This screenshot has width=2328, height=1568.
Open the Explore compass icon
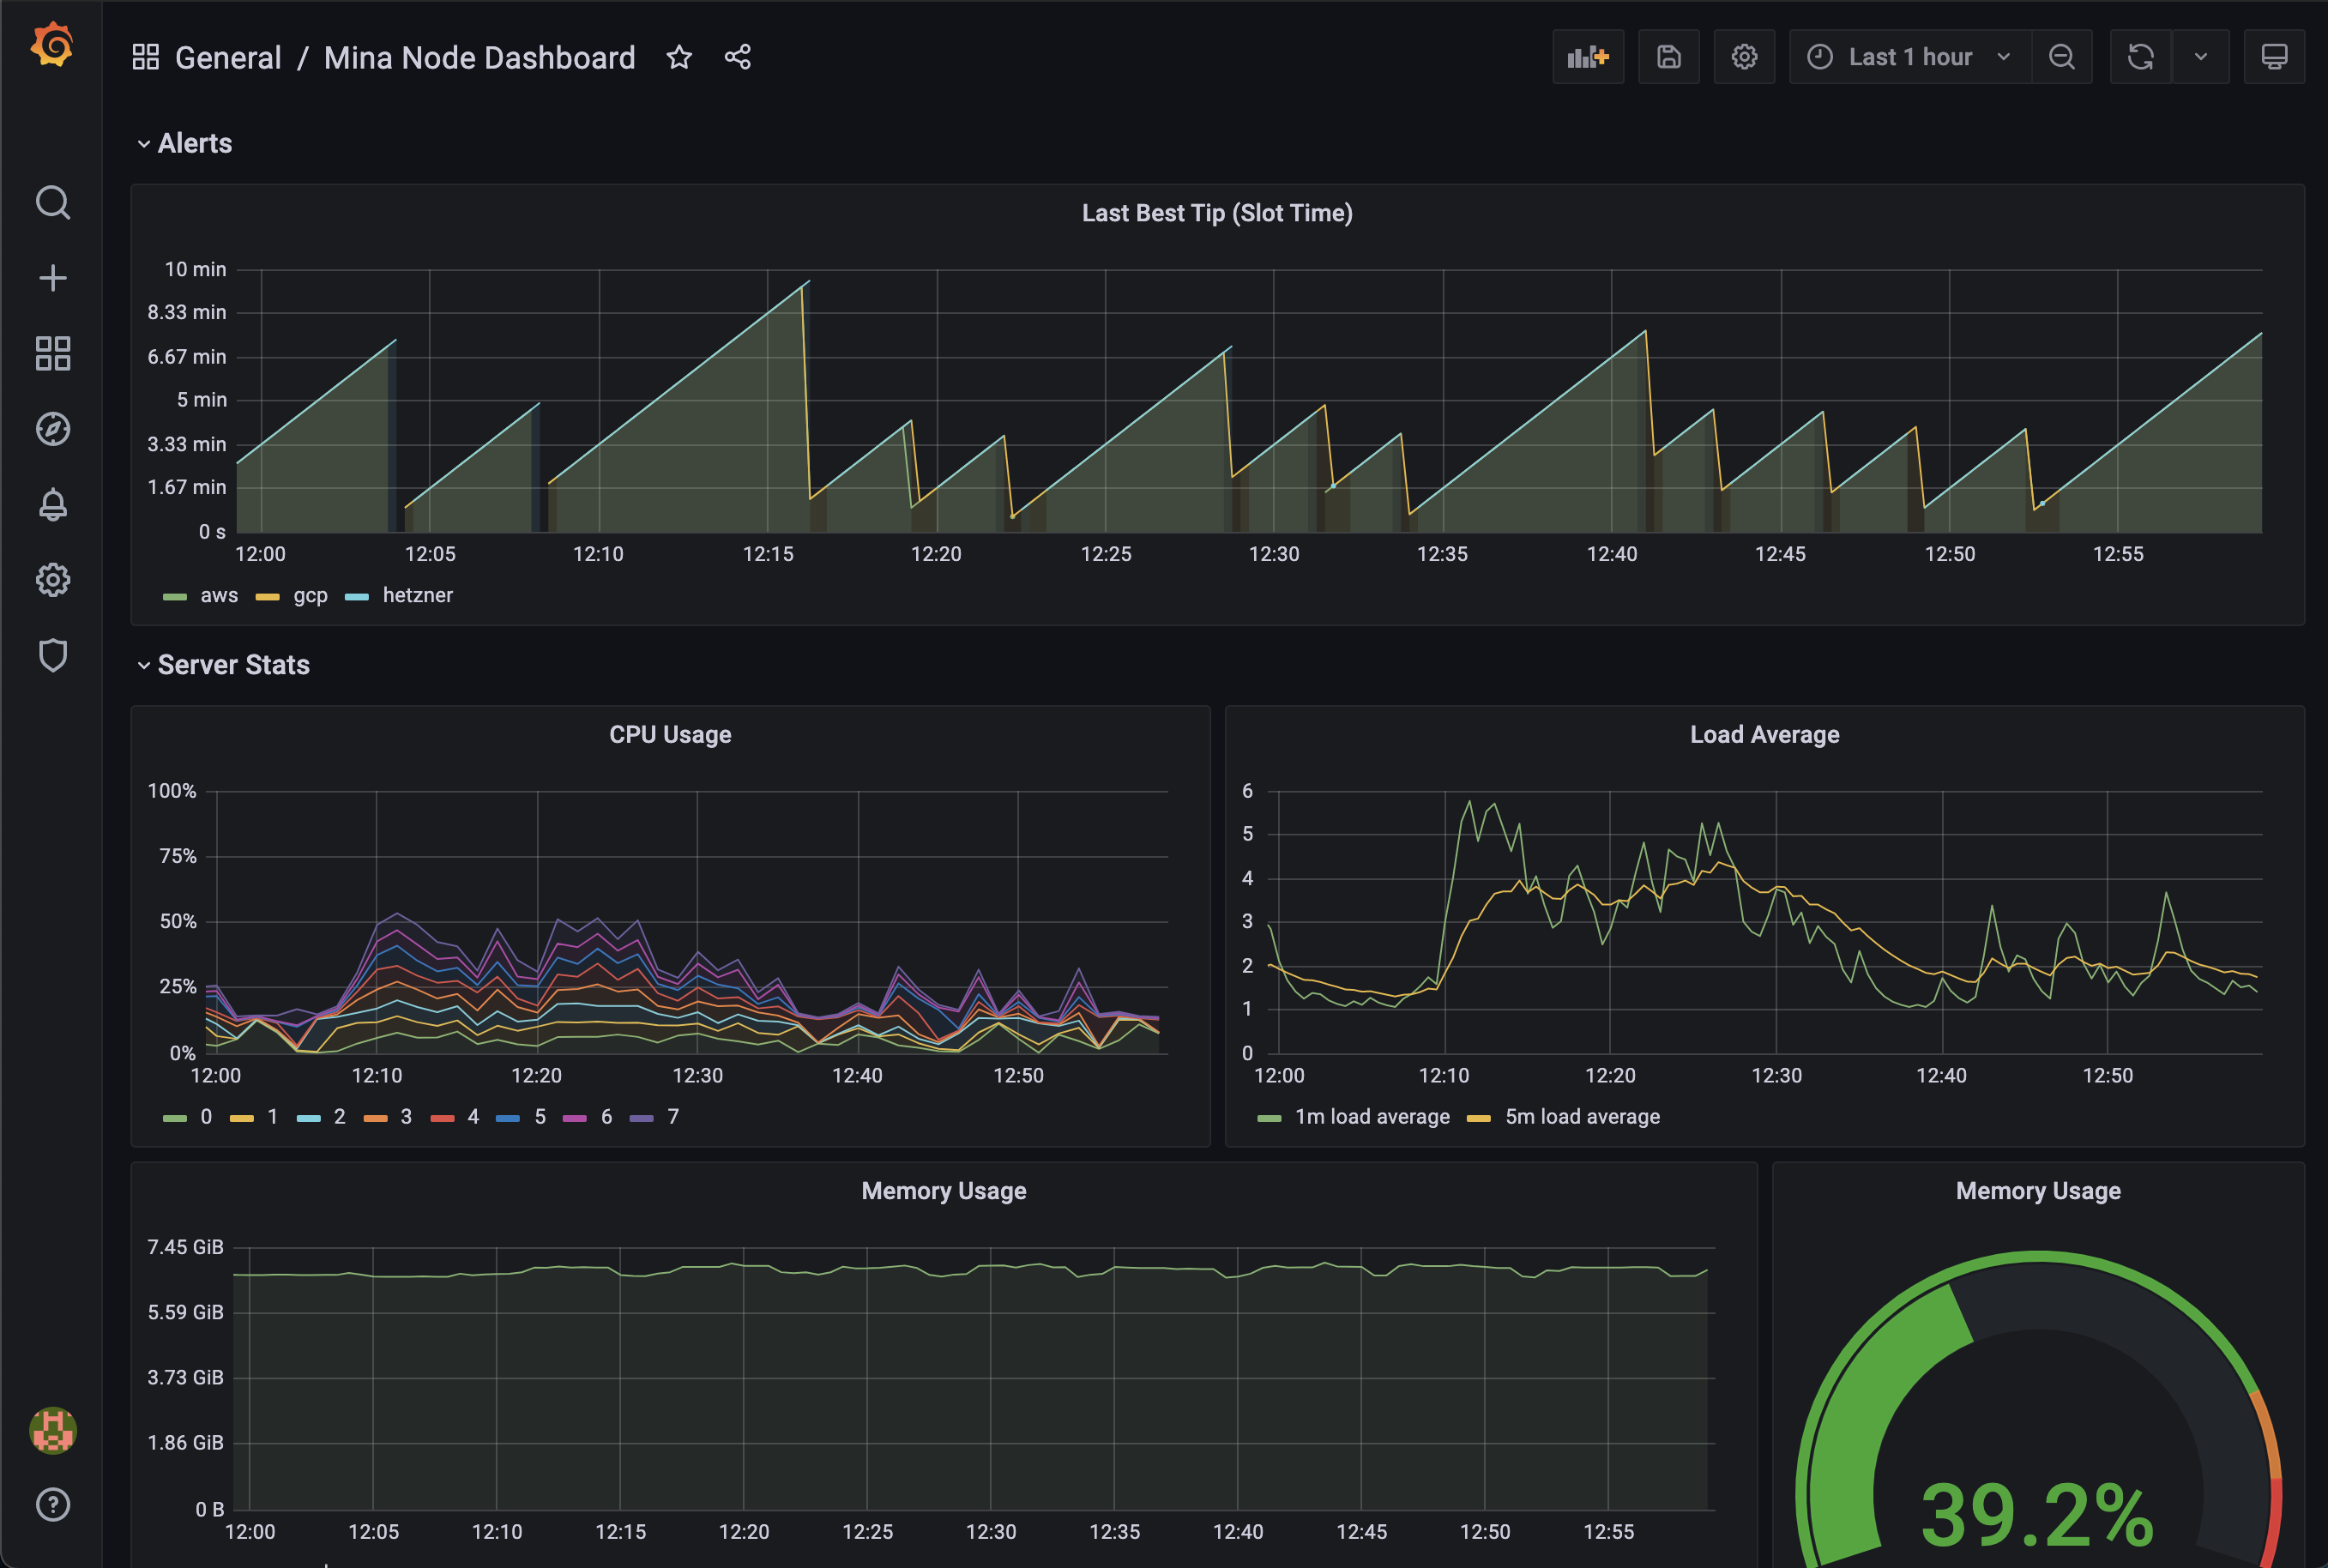(x=52, y=429)
